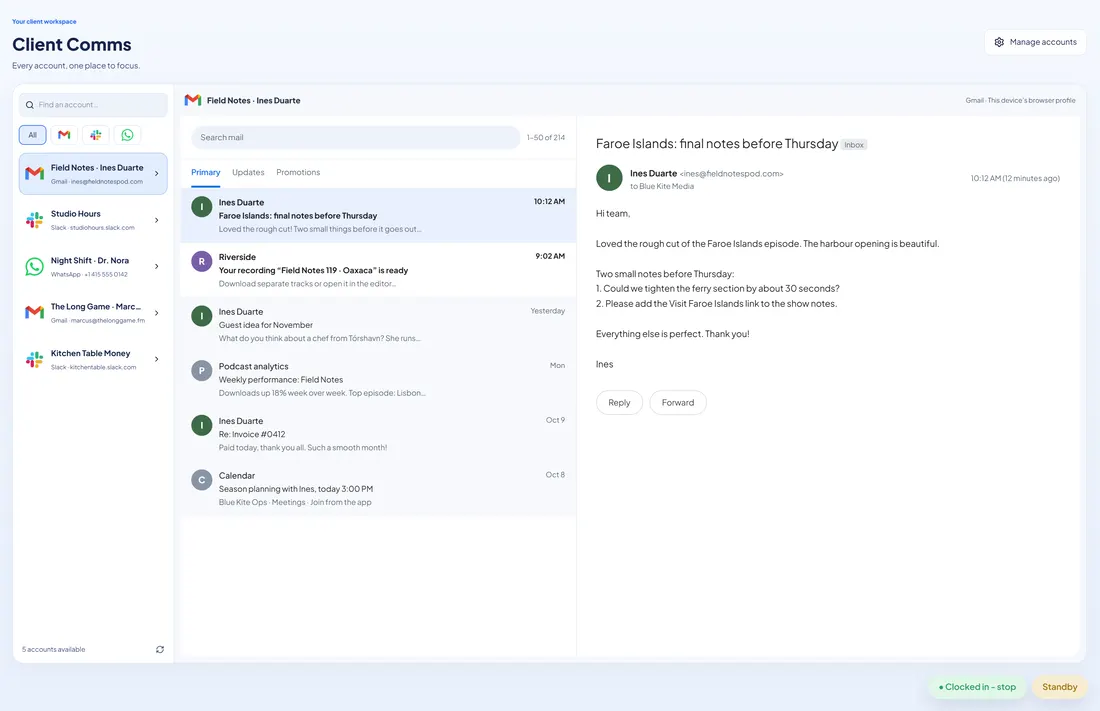The height and width of the screenshot is (711, 1100).
Task: Click the Riverside sender avatar
Action: [201, 261]
